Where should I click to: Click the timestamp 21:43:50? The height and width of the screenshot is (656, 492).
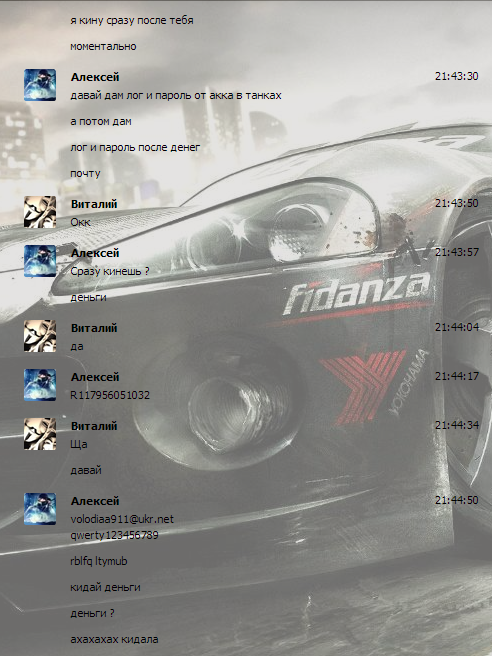pyautogui.click(x=456, y=203)
